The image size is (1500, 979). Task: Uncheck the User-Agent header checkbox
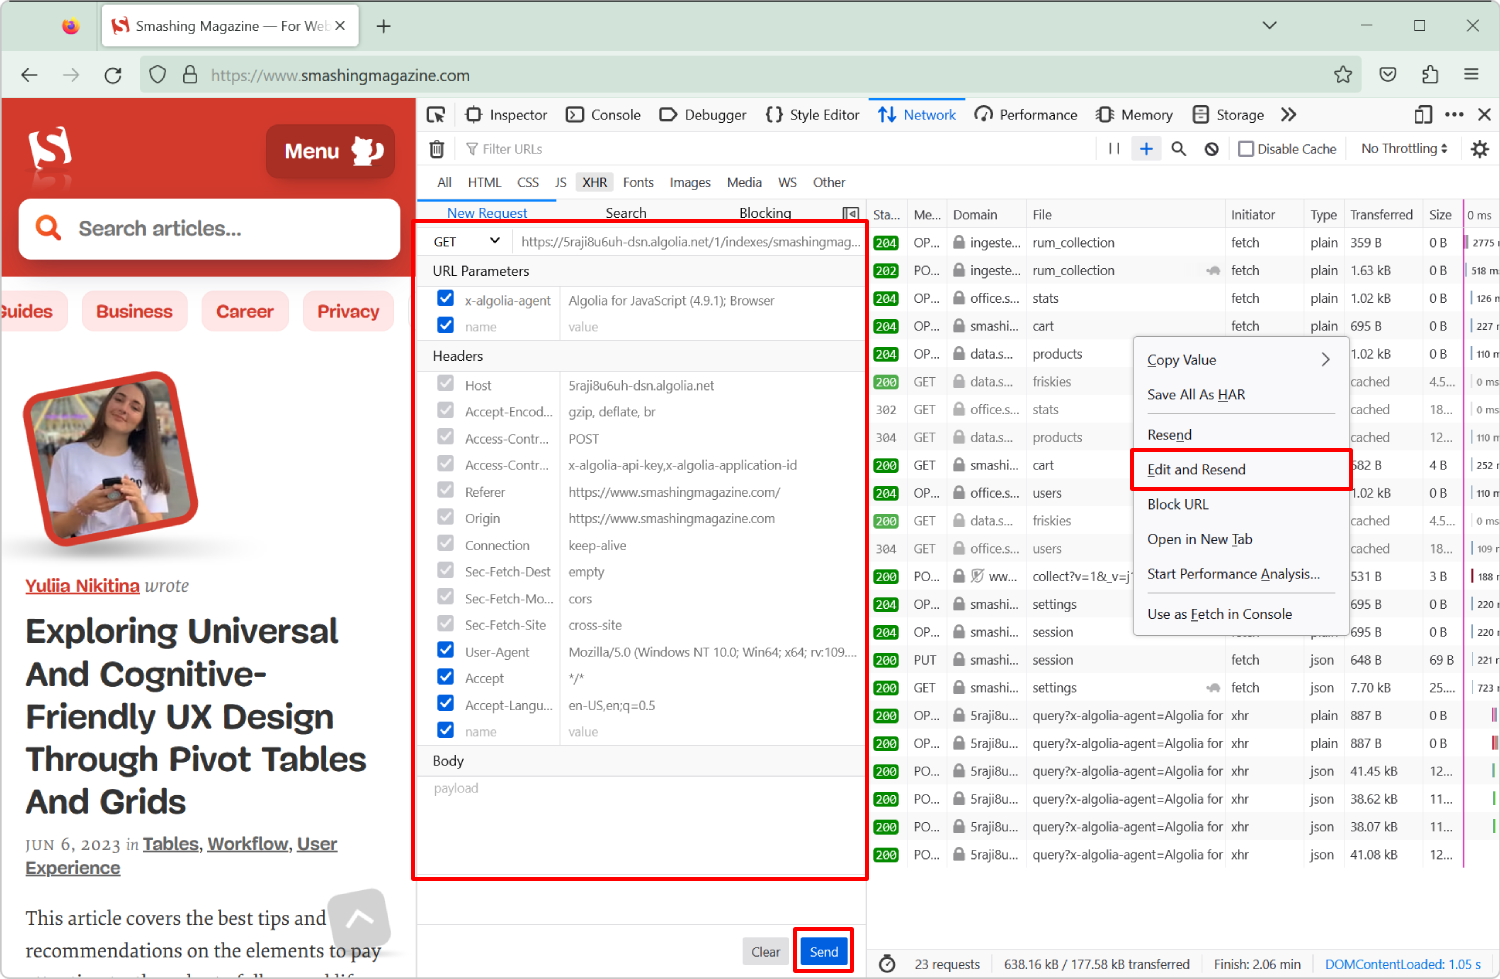coord(445,650)
